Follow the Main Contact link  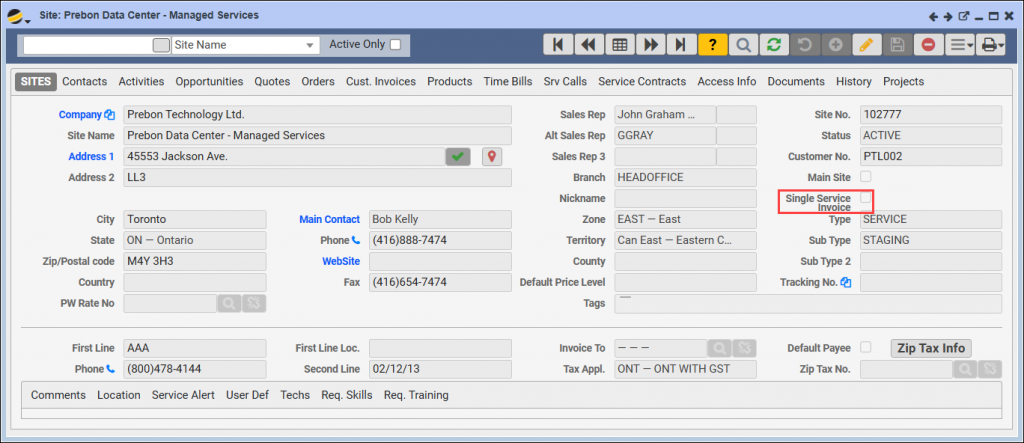pyautogui.click(x=329, y=219)
